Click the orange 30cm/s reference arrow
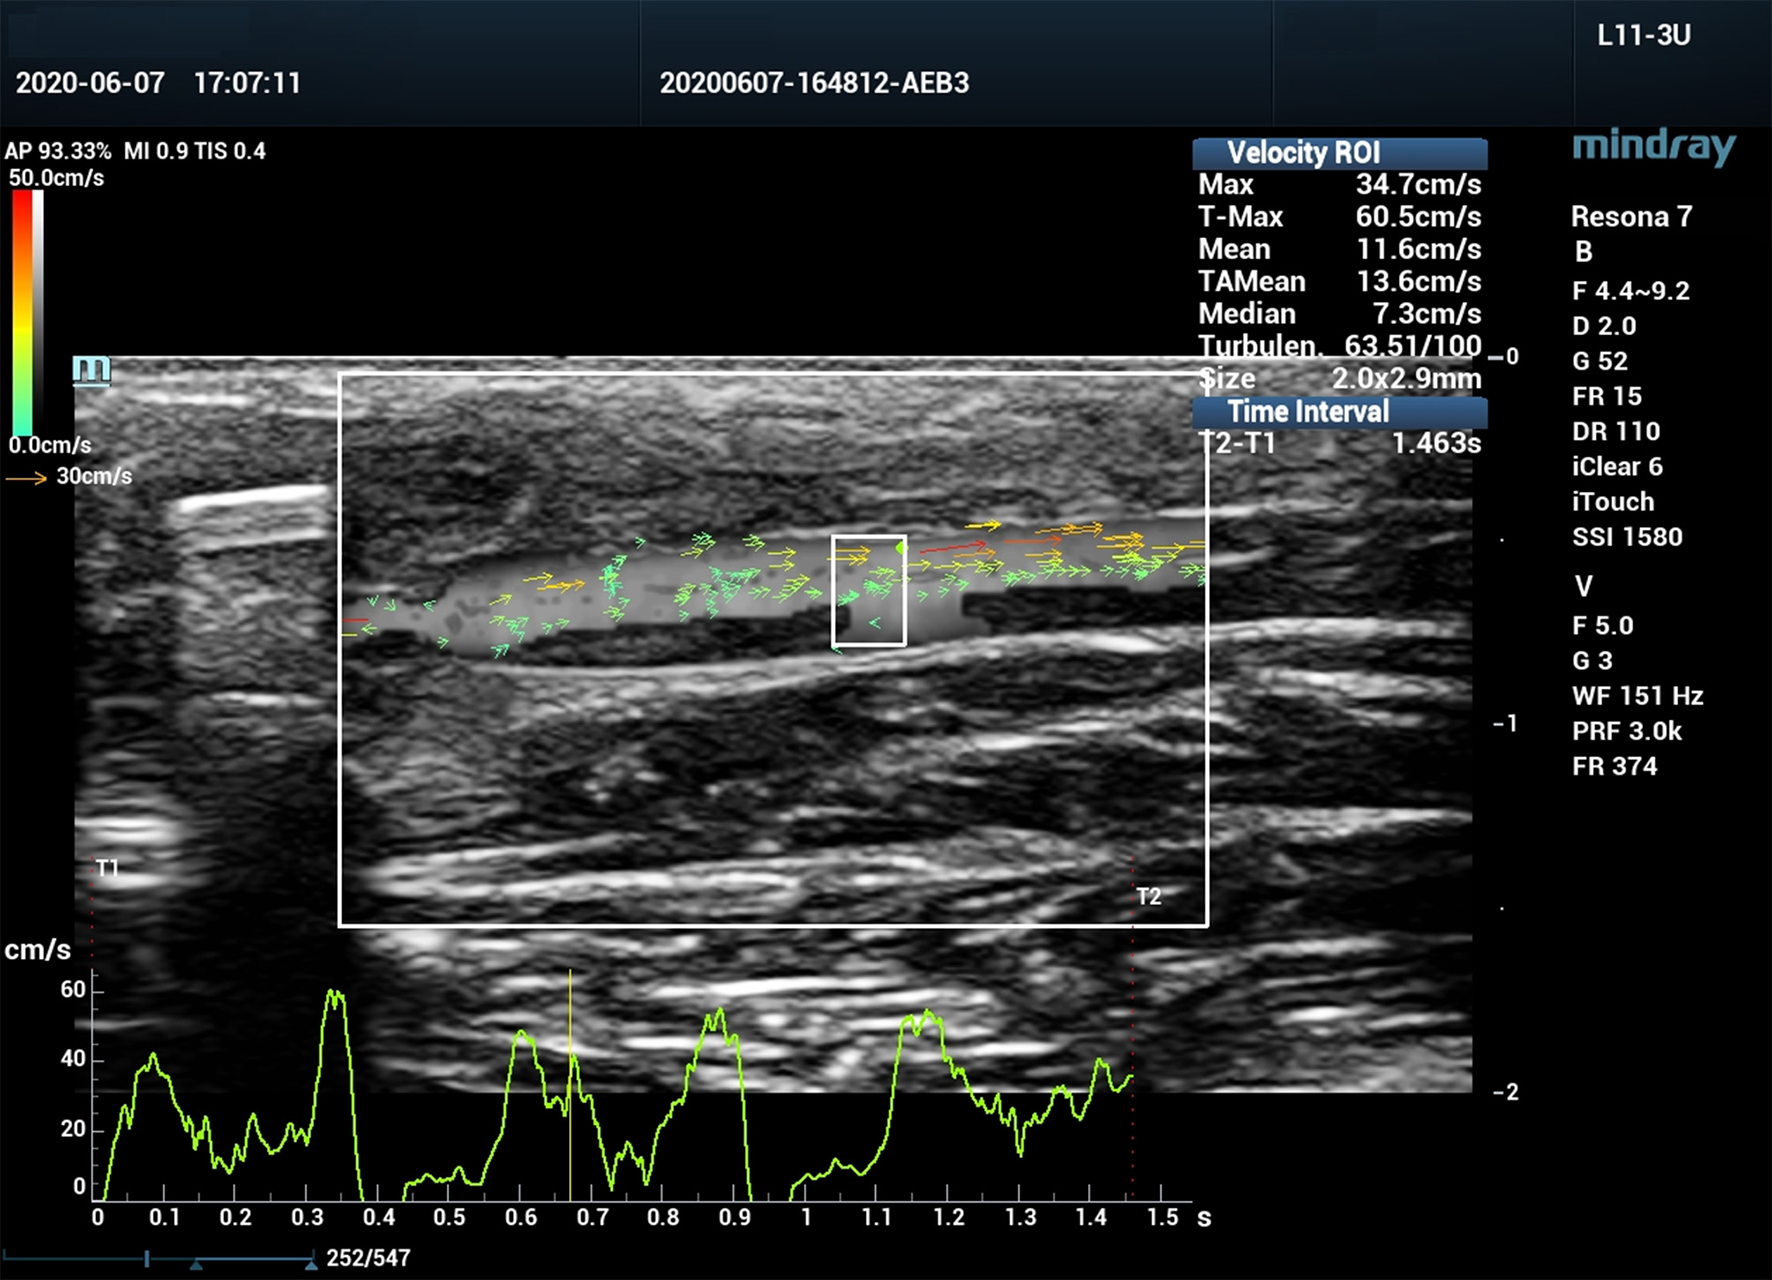The width and height of the screenshot is (1772, 1280). [27, 478]
